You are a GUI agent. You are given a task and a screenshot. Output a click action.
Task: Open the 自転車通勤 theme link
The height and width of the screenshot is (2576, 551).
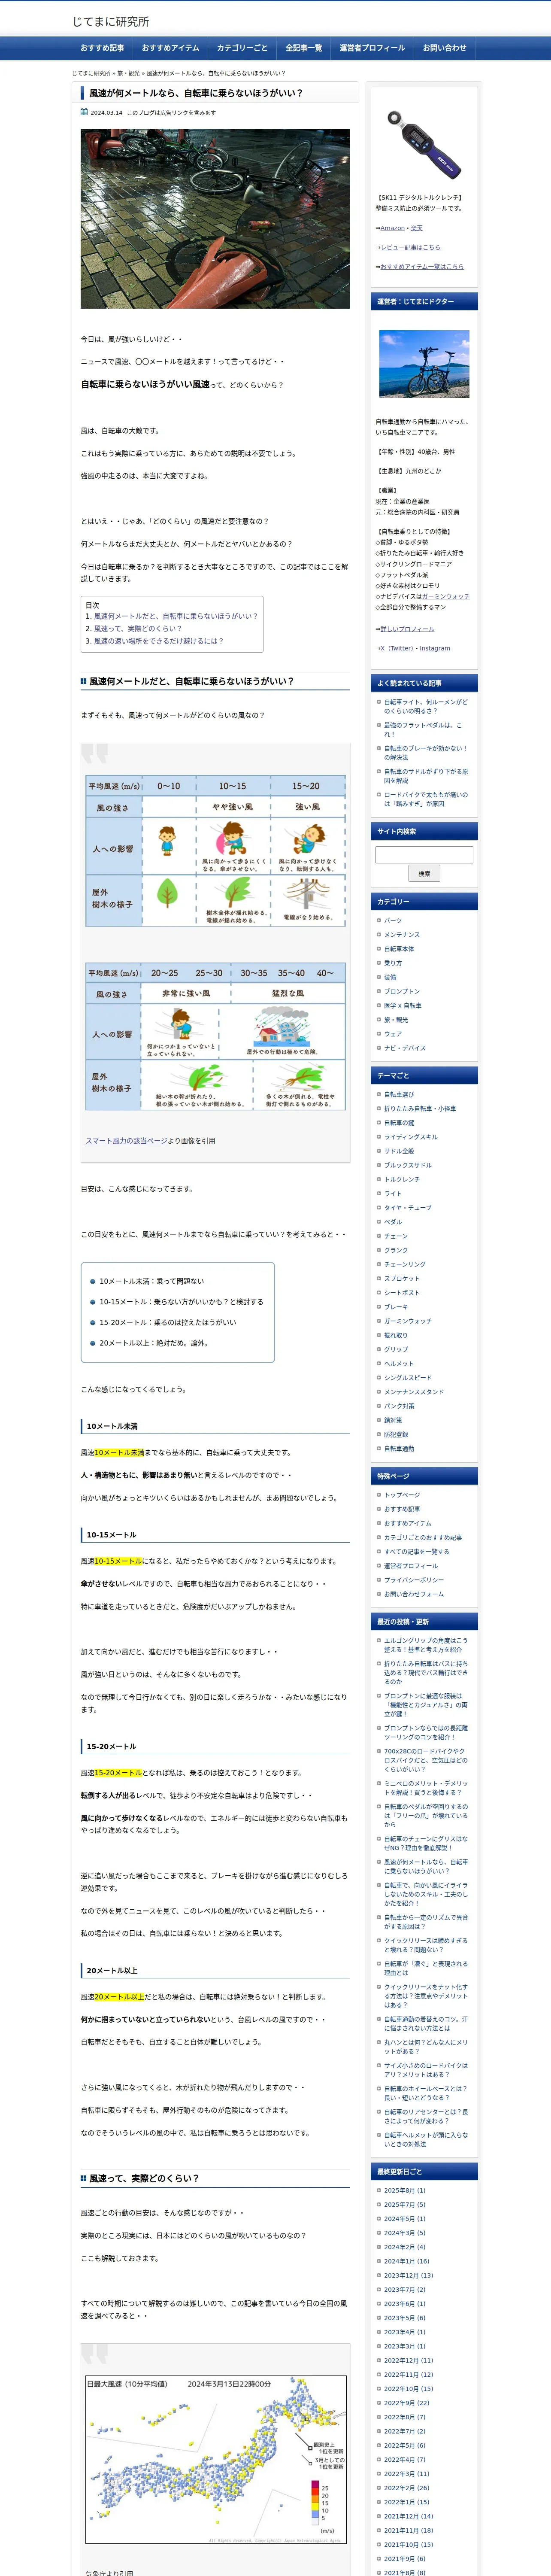(399, 1448)
